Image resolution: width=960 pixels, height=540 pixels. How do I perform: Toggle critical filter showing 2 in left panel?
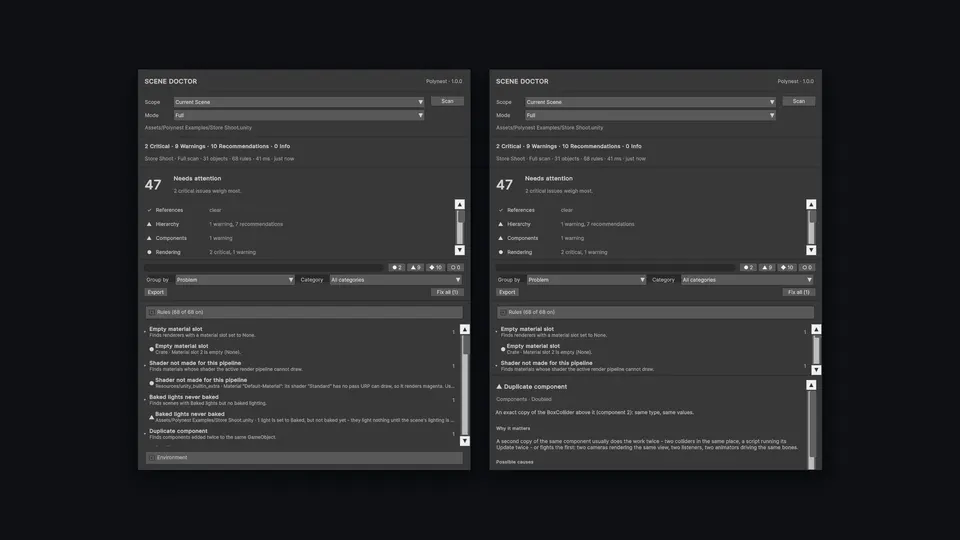397,268
